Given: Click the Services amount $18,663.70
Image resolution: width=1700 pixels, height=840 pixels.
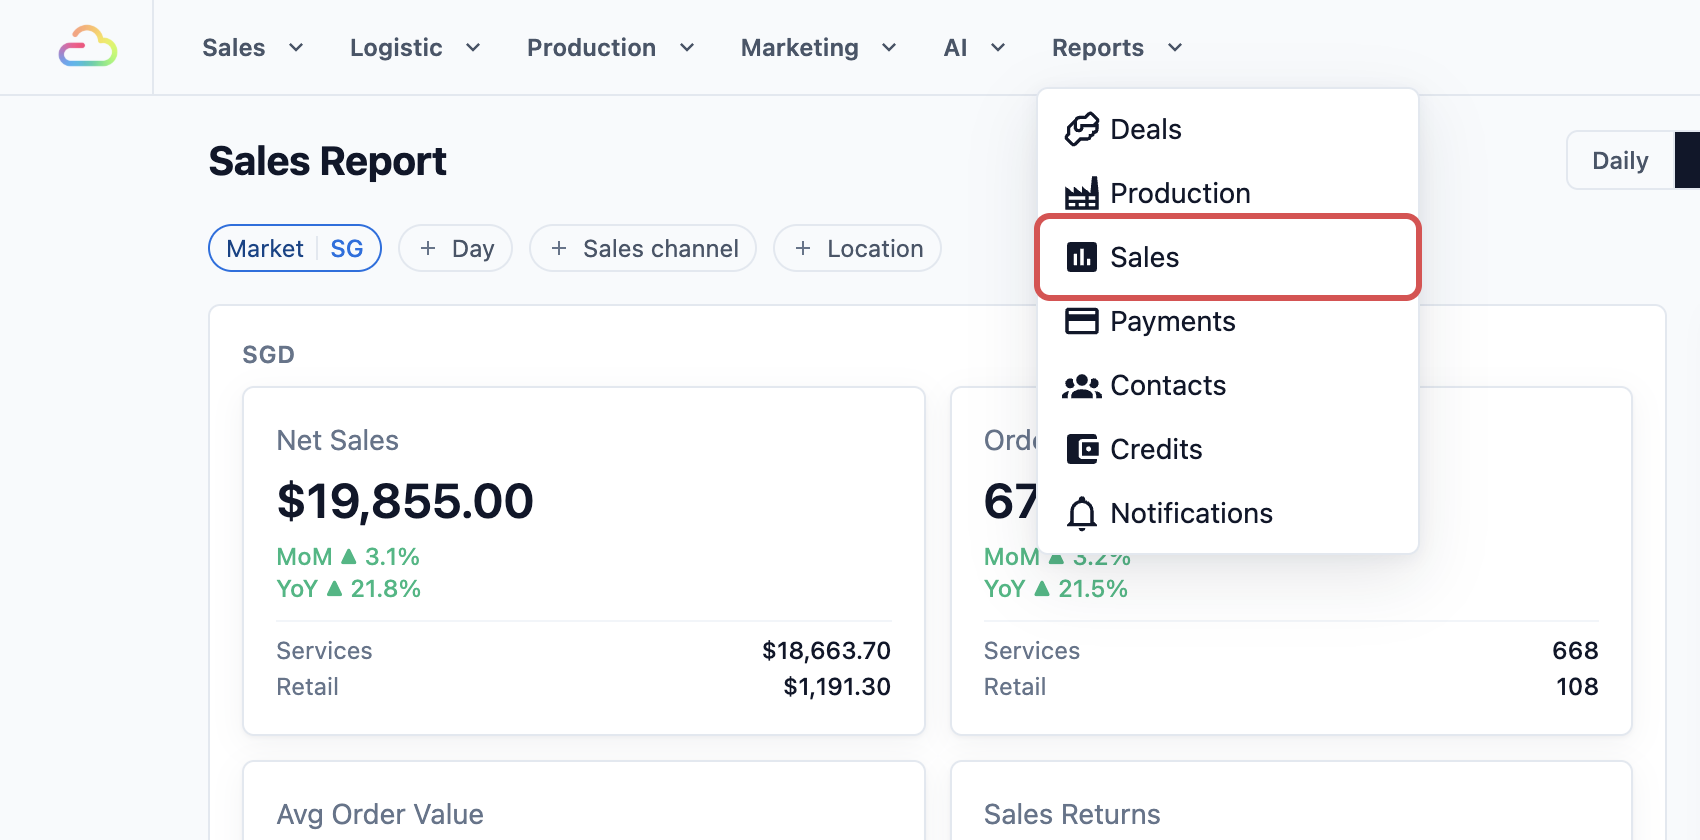Looking at the screenshot, I should tap(826, 651).
